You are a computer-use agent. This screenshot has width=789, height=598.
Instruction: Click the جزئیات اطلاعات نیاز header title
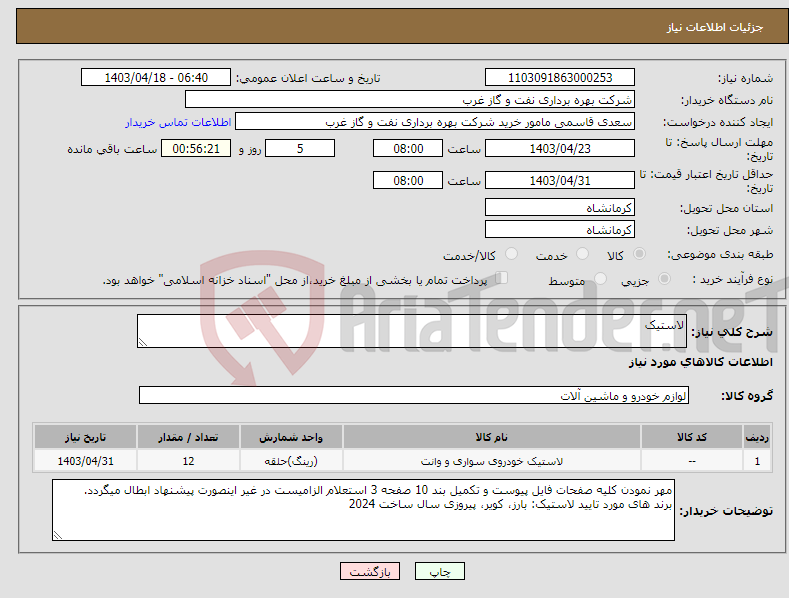pos(715,27)
